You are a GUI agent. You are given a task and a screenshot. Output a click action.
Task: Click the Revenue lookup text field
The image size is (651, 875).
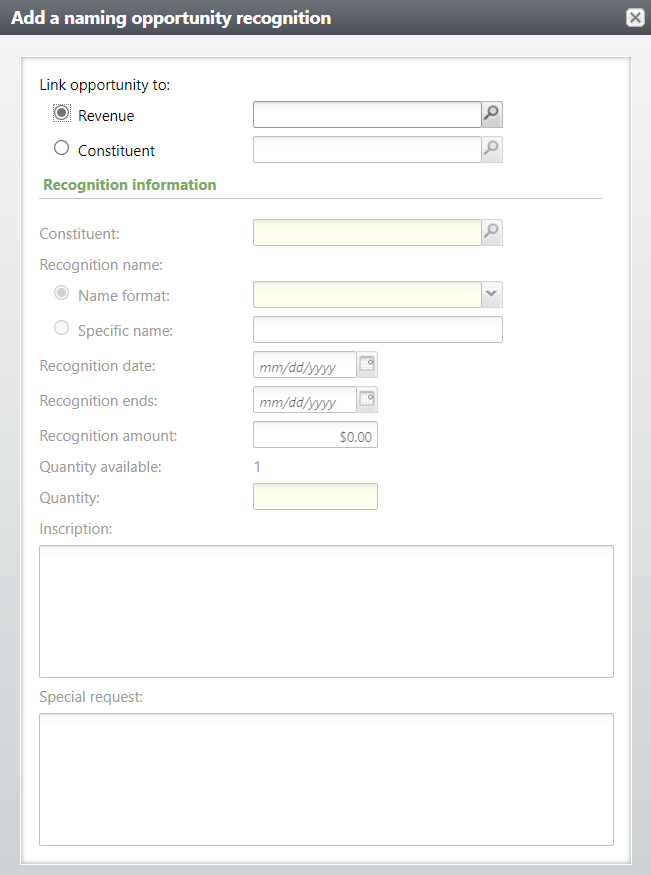367,115
